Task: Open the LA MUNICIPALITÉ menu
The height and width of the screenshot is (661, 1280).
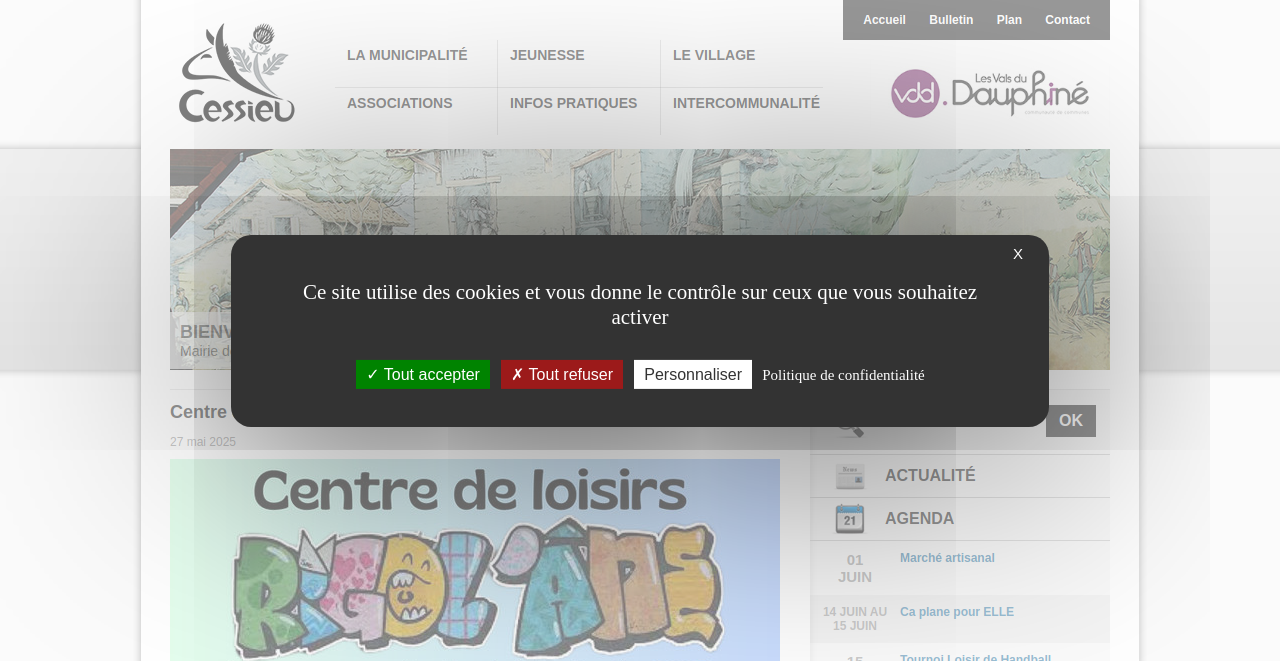Action: click(407, 54)
